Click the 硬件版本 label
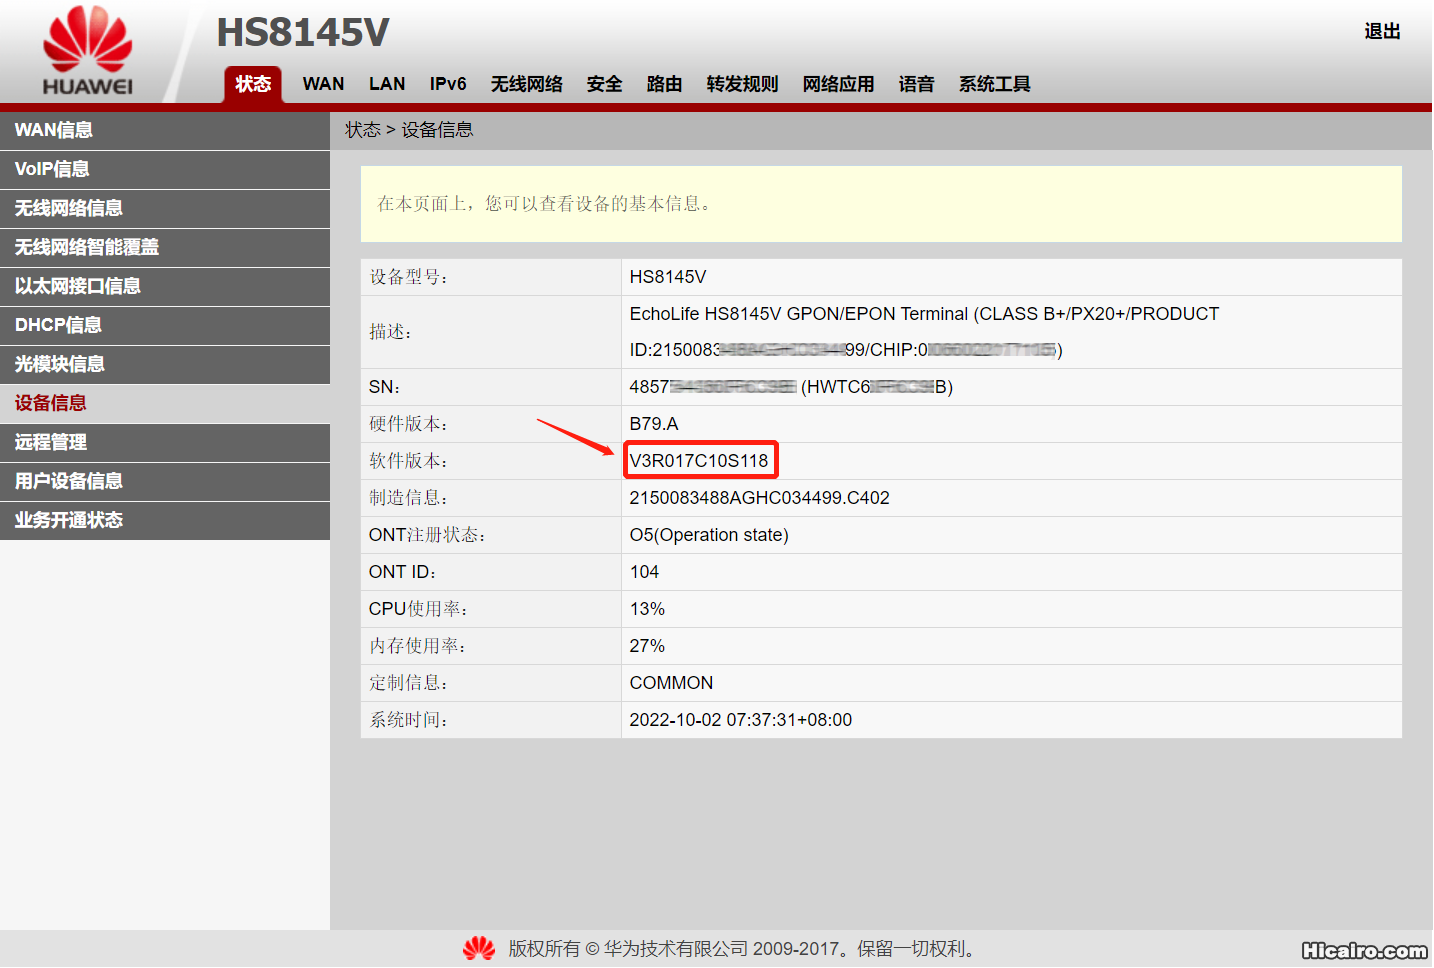The image size is (1434, 968). (408, 424)
